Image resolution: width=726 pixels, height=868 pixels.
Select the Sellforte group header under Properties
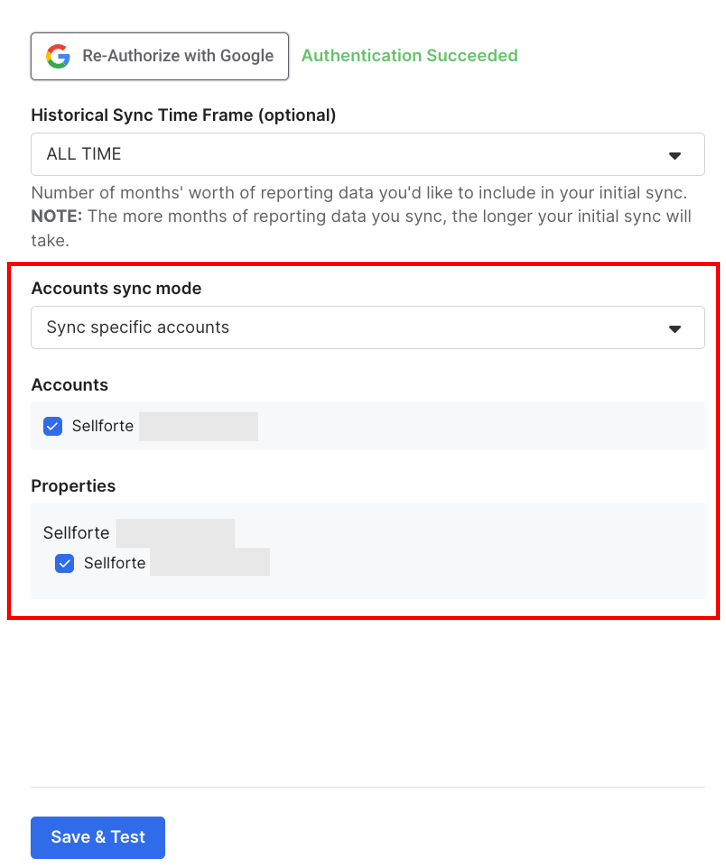pyautogui.click(x=76, y=533)
